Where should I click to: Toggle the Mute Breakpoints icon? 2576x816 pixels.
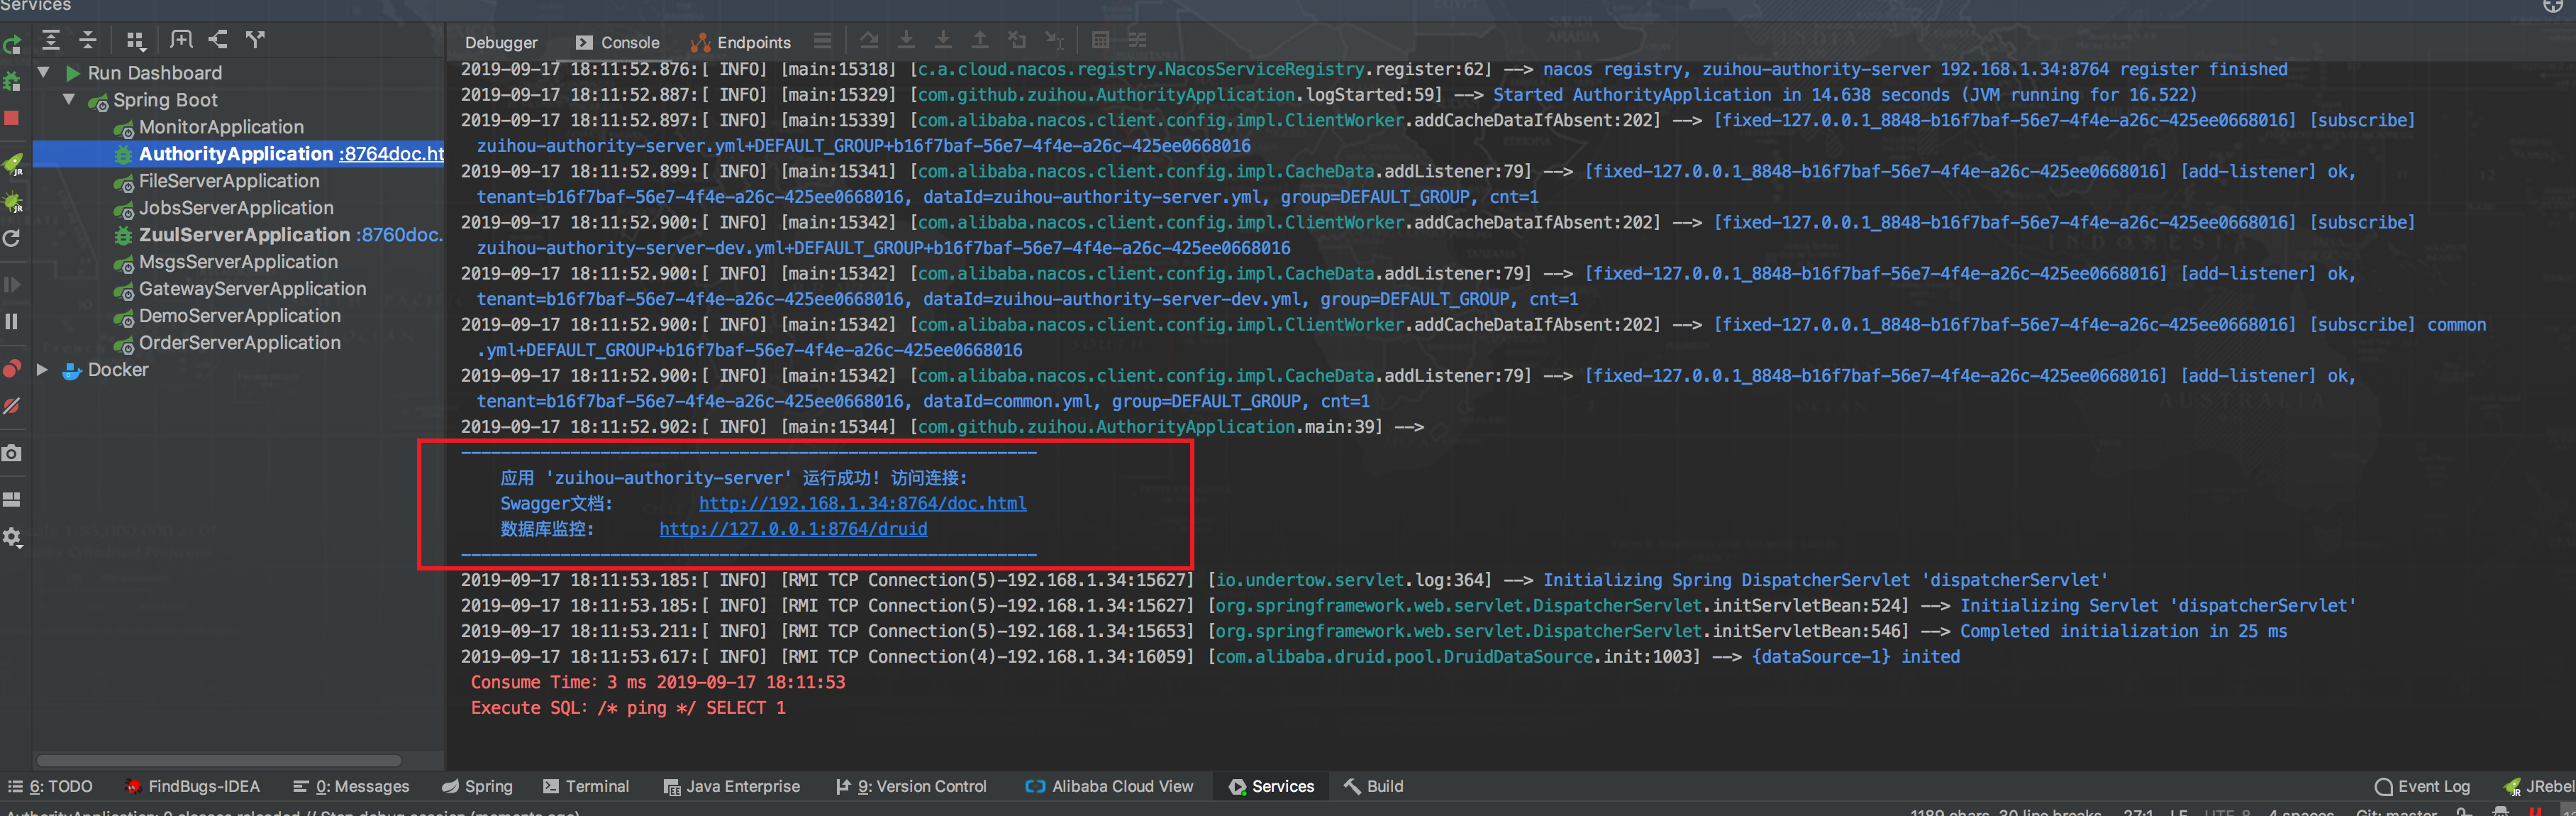(12, 405)
